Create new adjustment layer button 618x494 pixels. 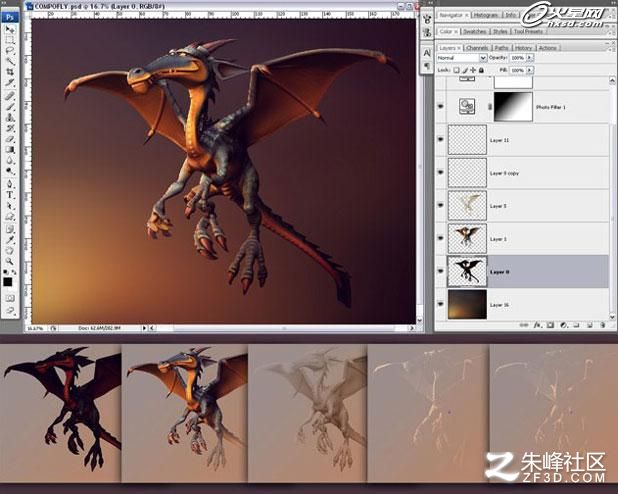564,325
